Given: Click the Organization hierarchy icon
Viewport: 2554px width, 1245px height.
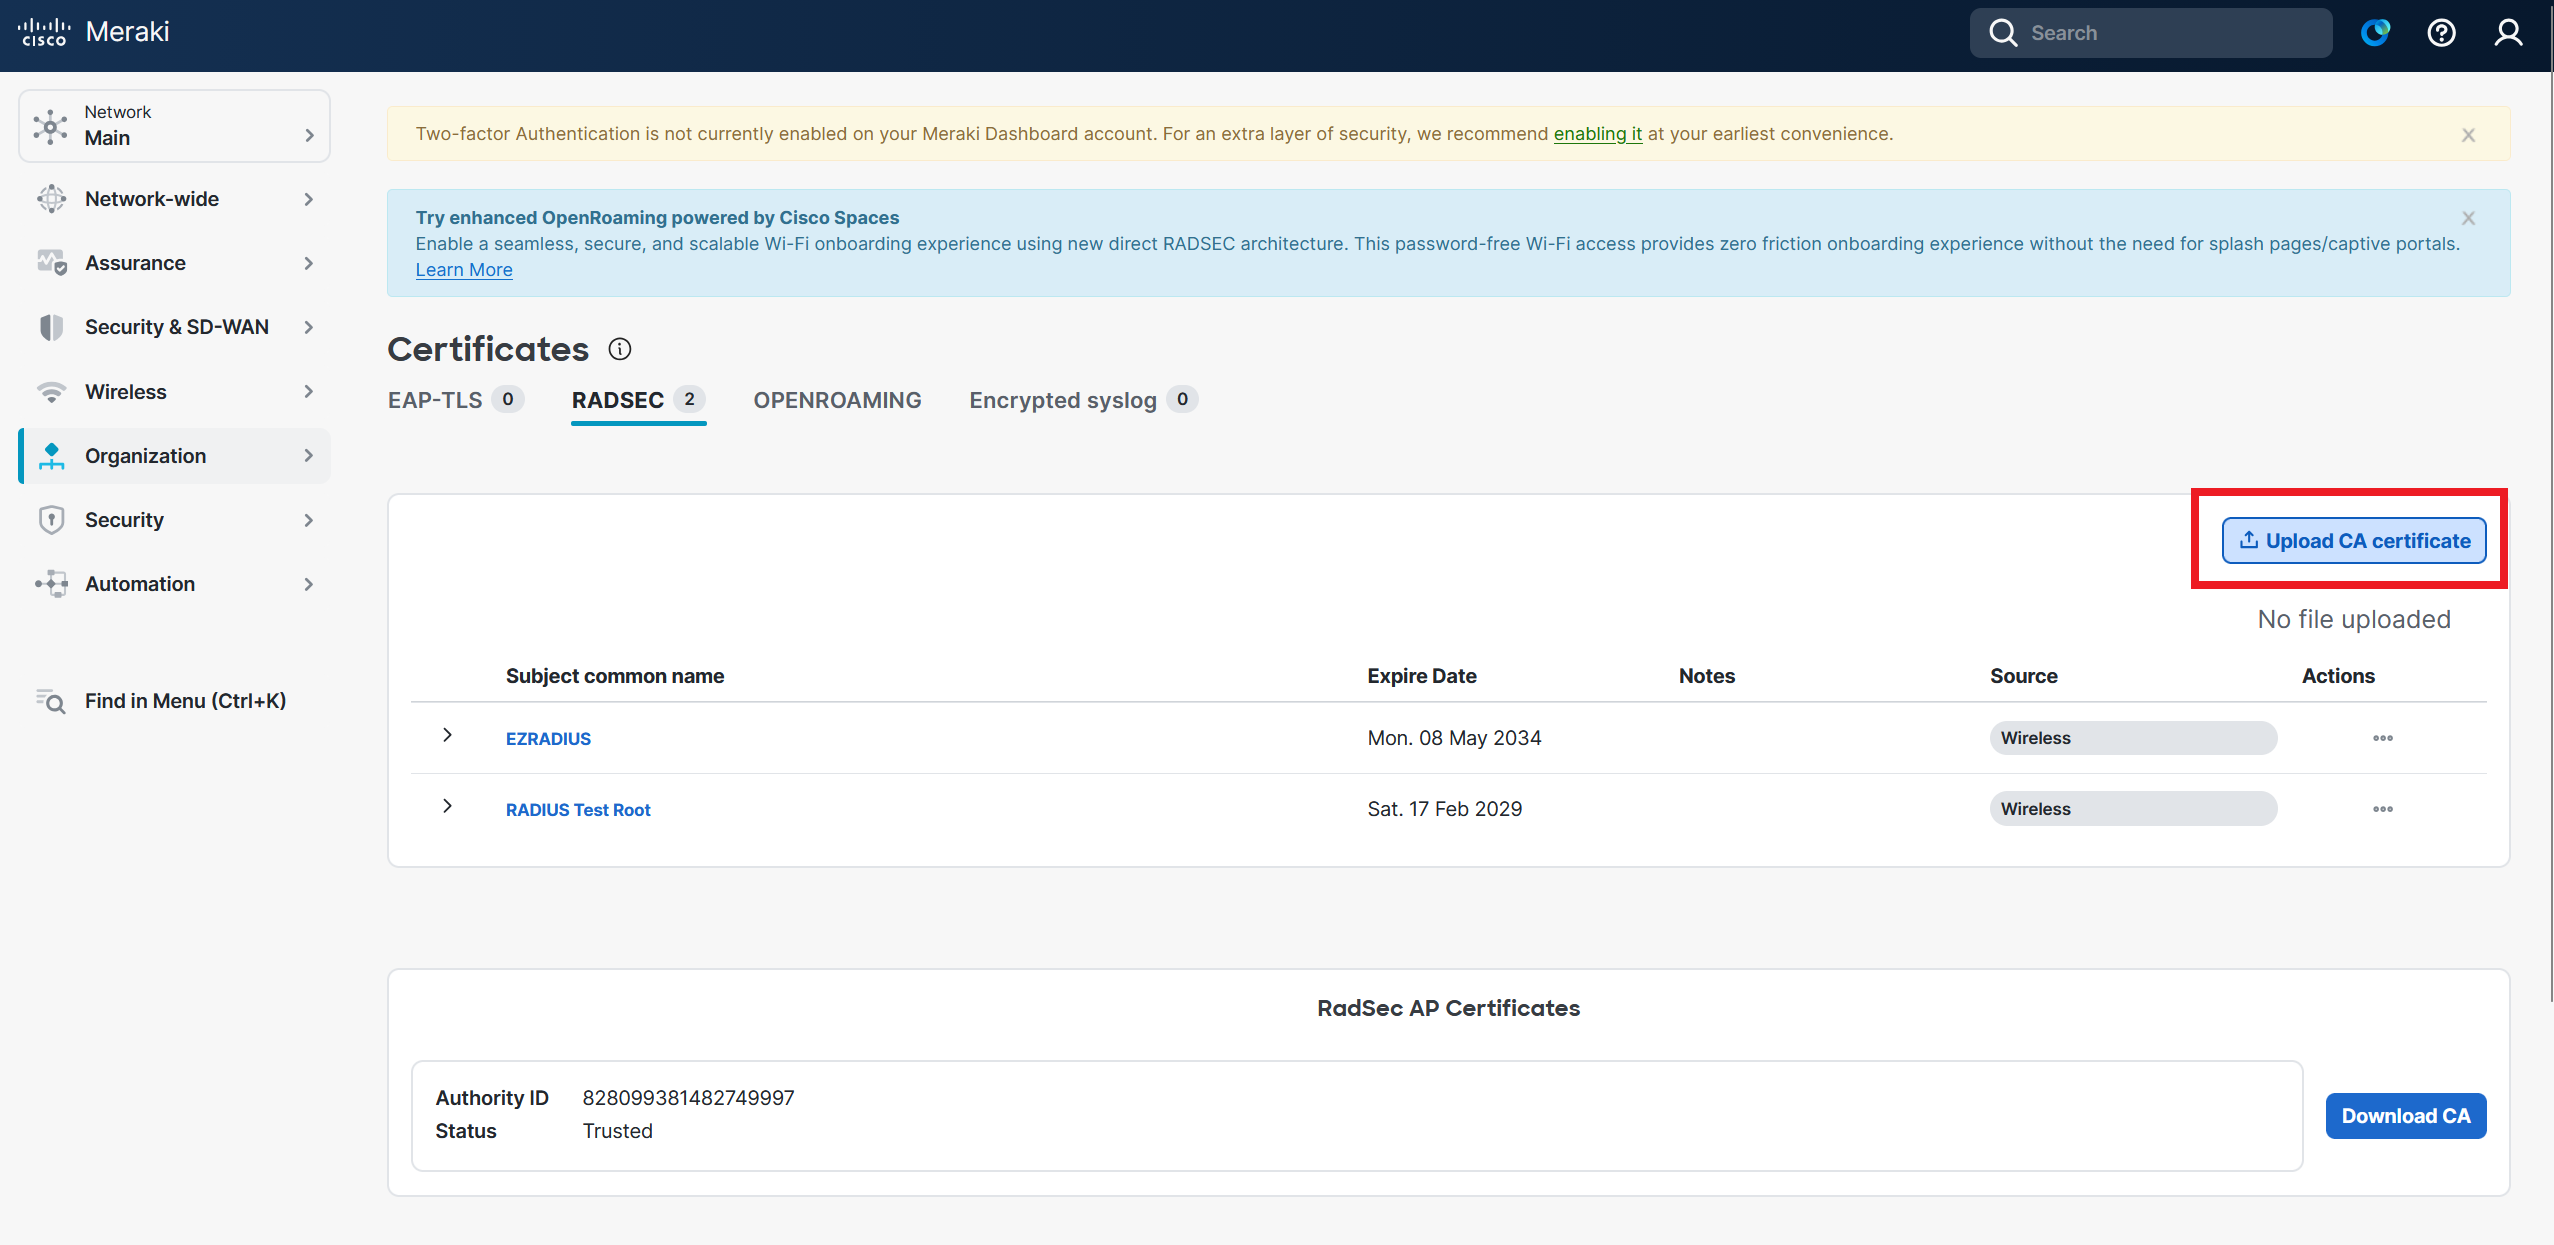Looking at the screenshot, I should (x=51, y=456).
